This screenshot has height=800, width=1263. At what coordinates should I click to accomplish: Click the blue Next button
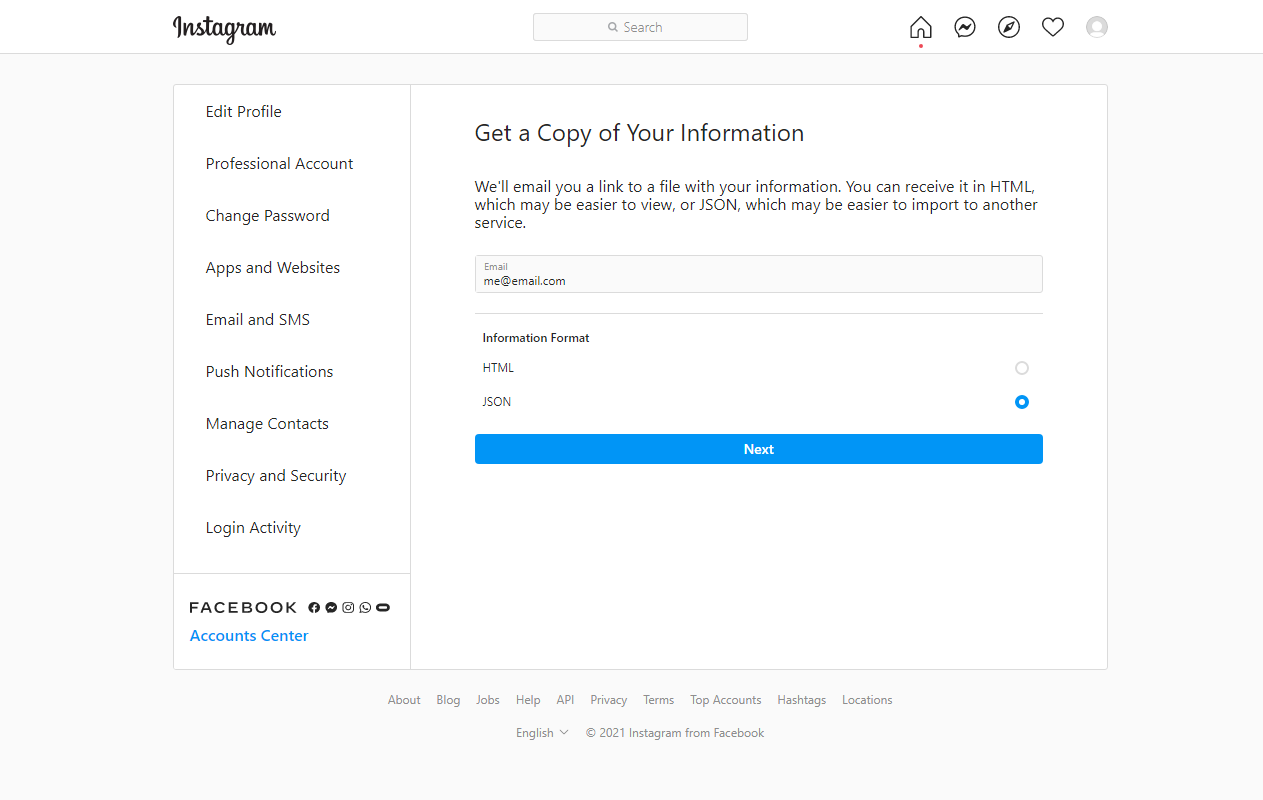759,449
